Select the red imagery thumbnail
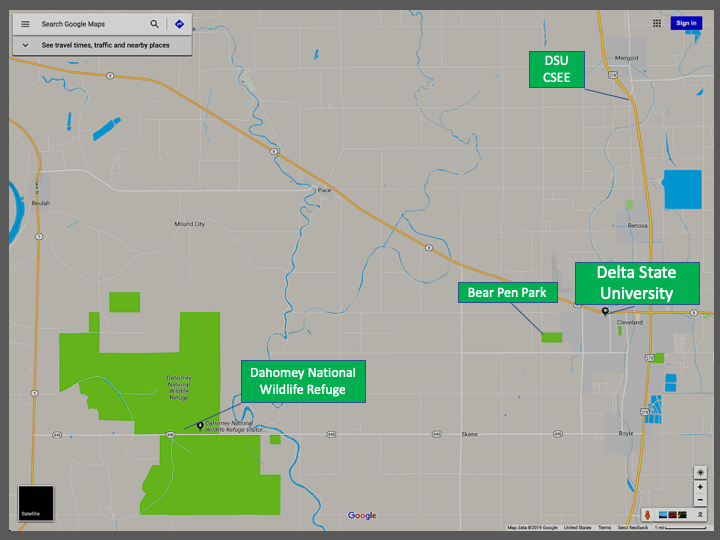This screenshot has width=720, height=540. [672, 515]
